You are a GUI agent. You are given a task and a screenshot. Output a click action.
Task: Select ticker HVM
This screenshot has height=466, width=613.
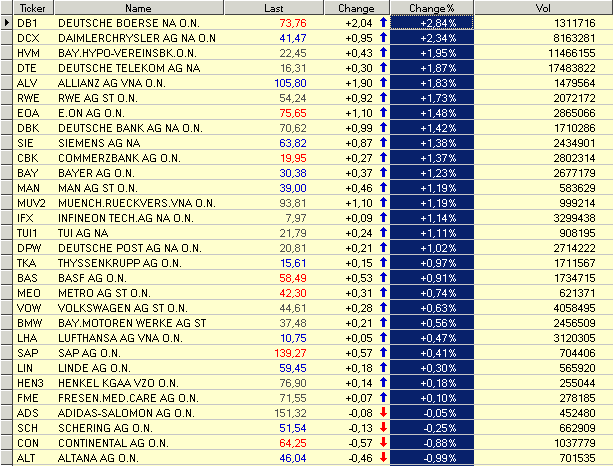tap(28, 53)
